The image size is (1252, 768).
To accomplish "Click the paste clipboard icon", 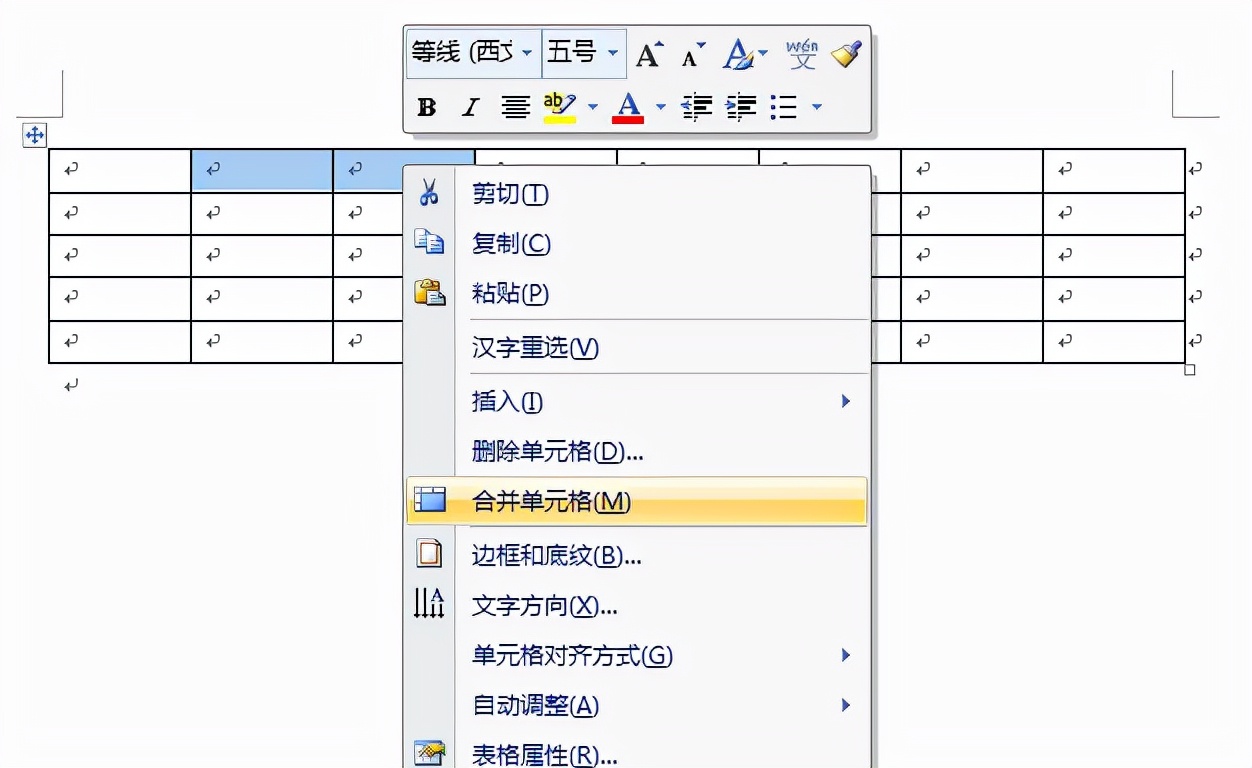I will tap(429, 292).
